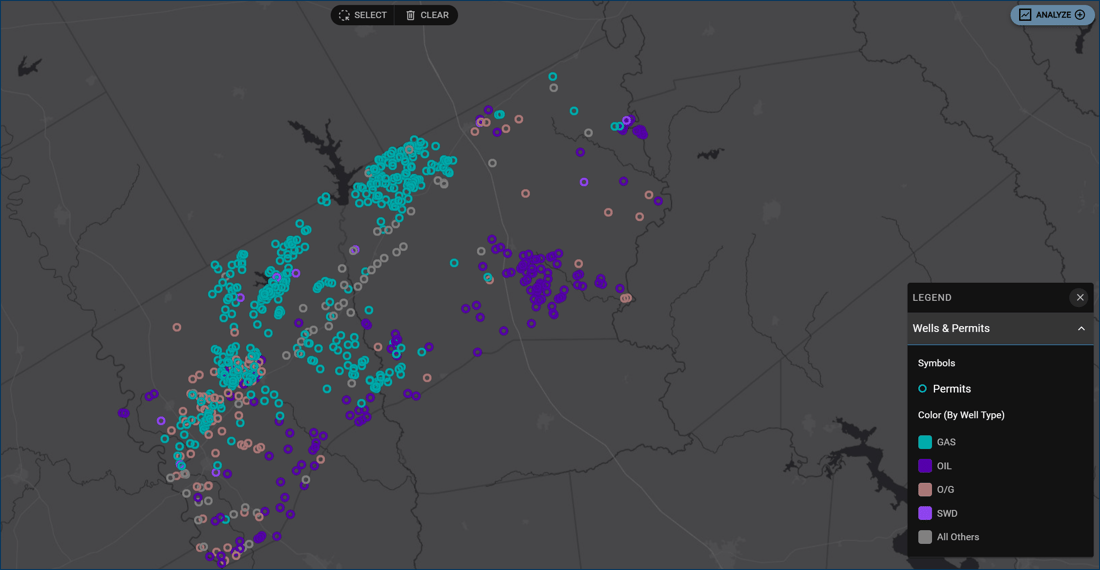Collapse the Wells & Permits section

[1081, 328]
